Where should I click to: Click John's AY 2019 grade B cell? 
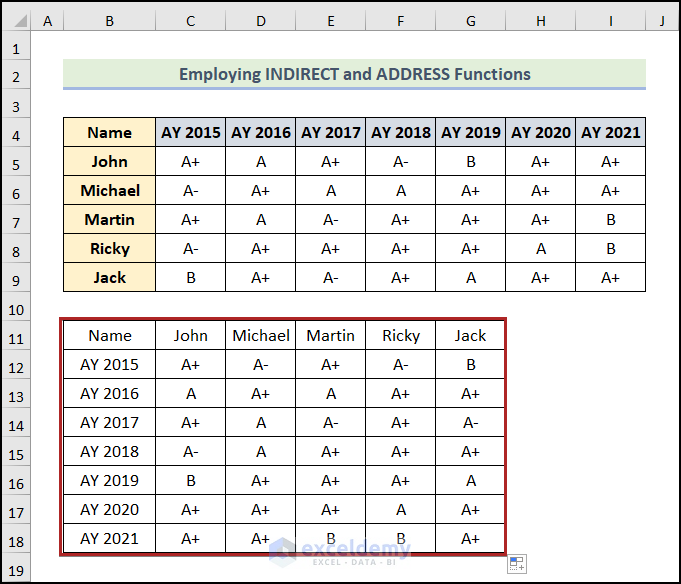click(x=471, y=162)
